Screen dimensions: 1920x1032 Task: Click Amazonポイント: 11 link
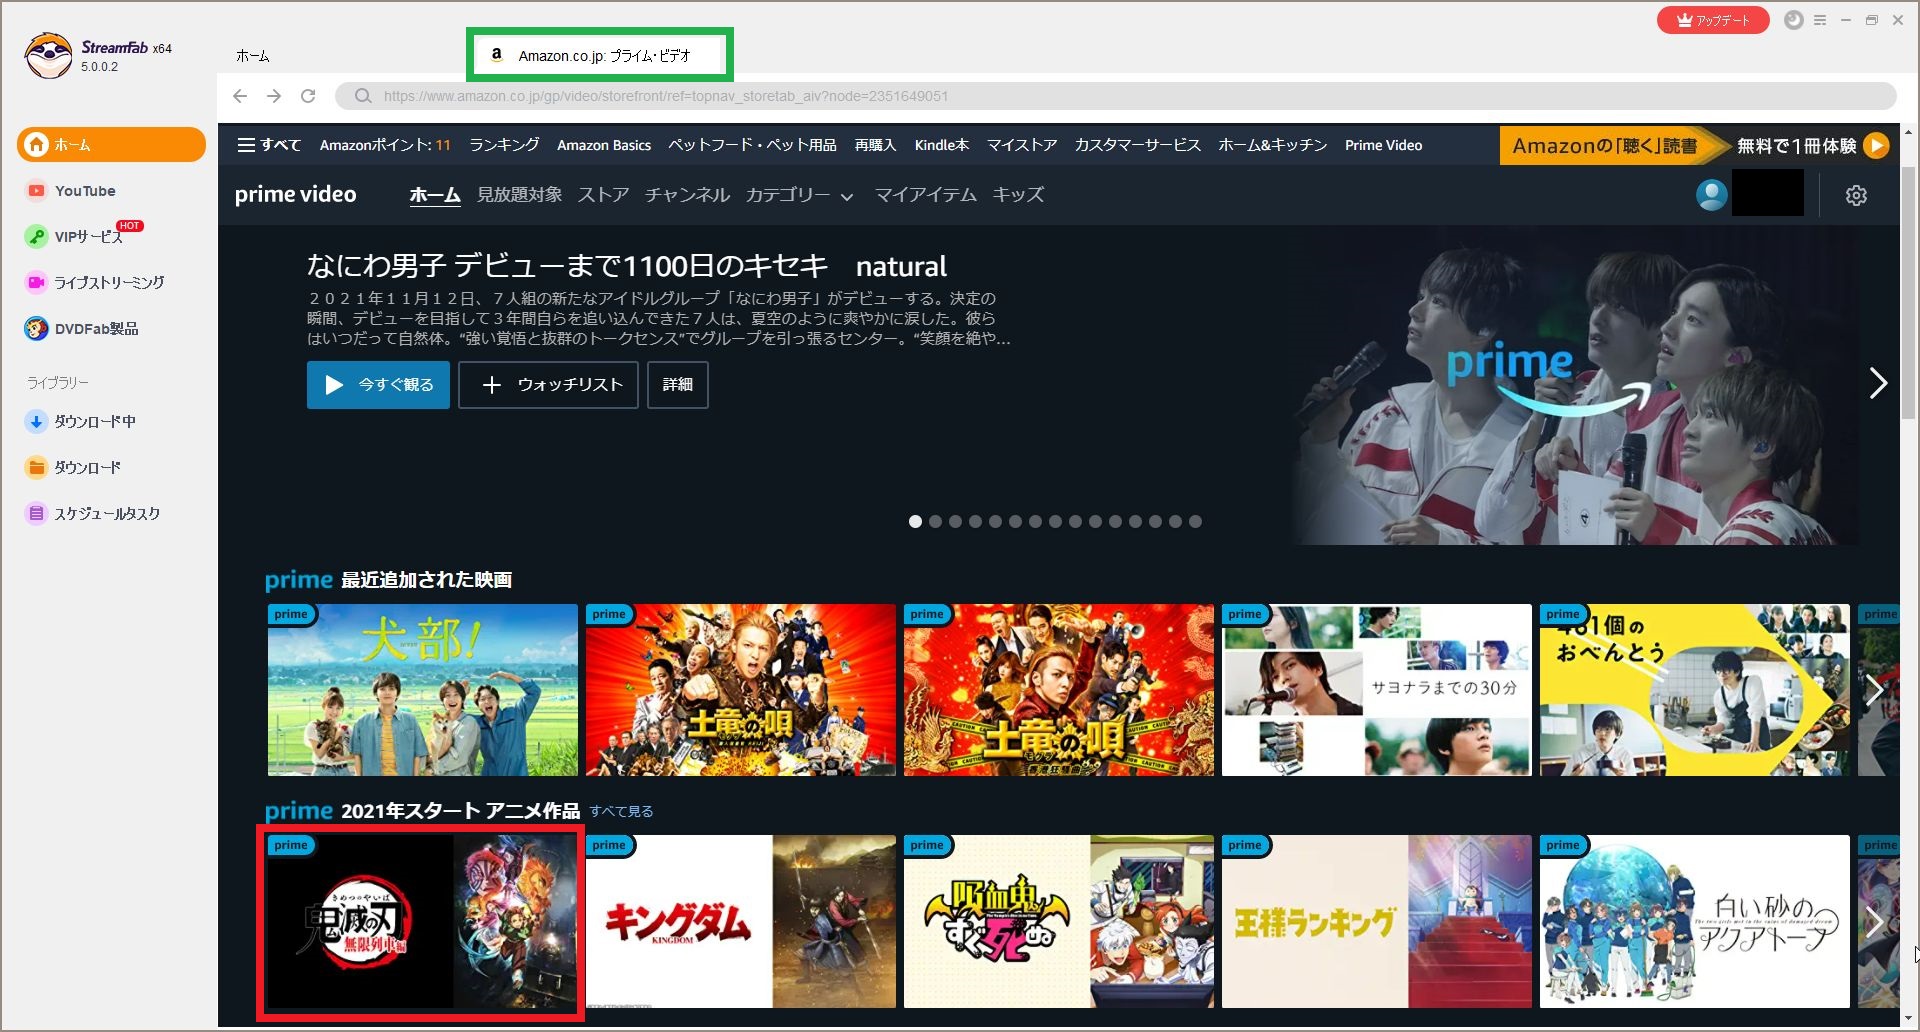(x=385, y=145)
